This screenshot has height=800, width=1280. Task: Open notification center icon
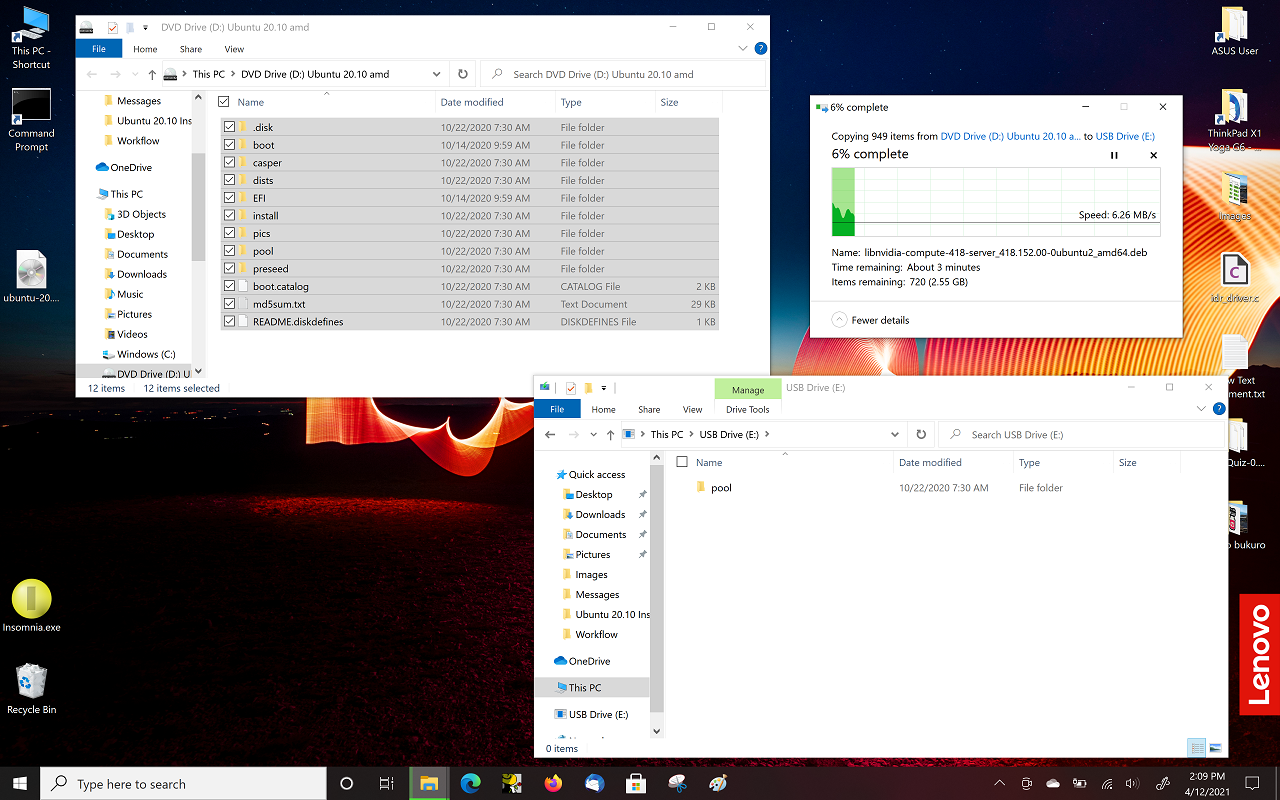pyautogui.click(x=1252, y=784)
